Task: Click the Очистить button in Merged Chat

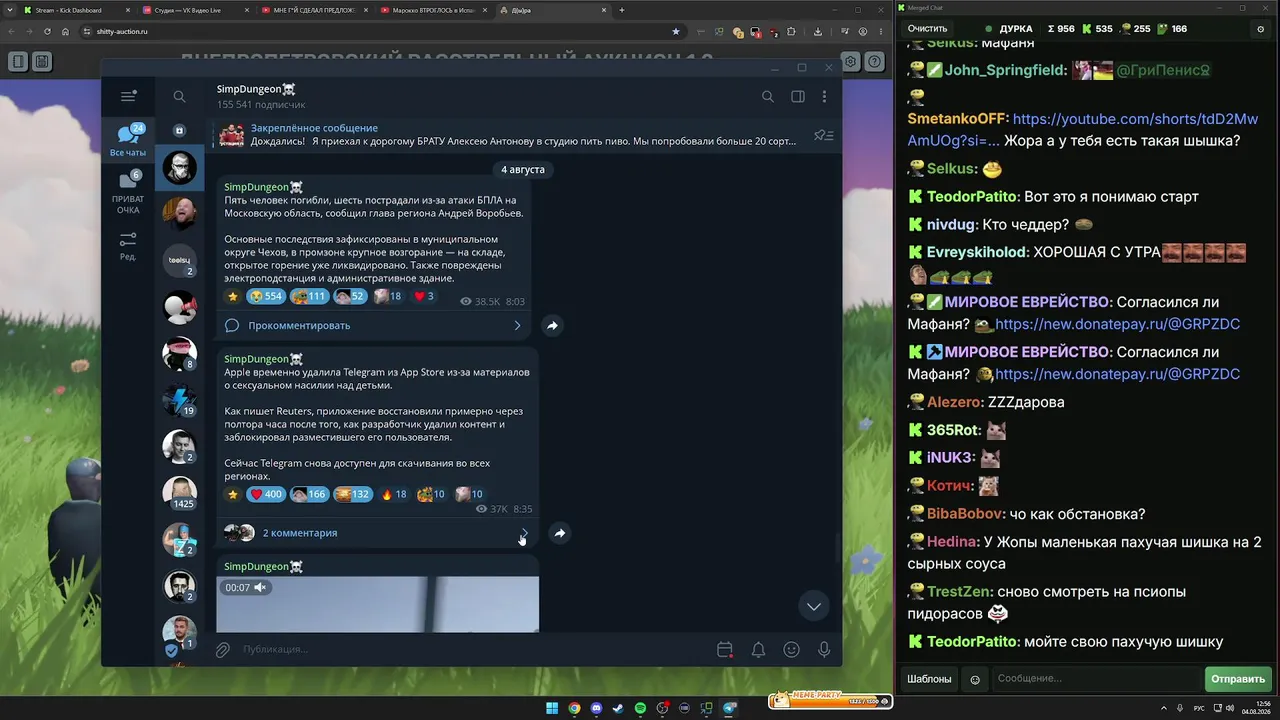Action: 927,29
